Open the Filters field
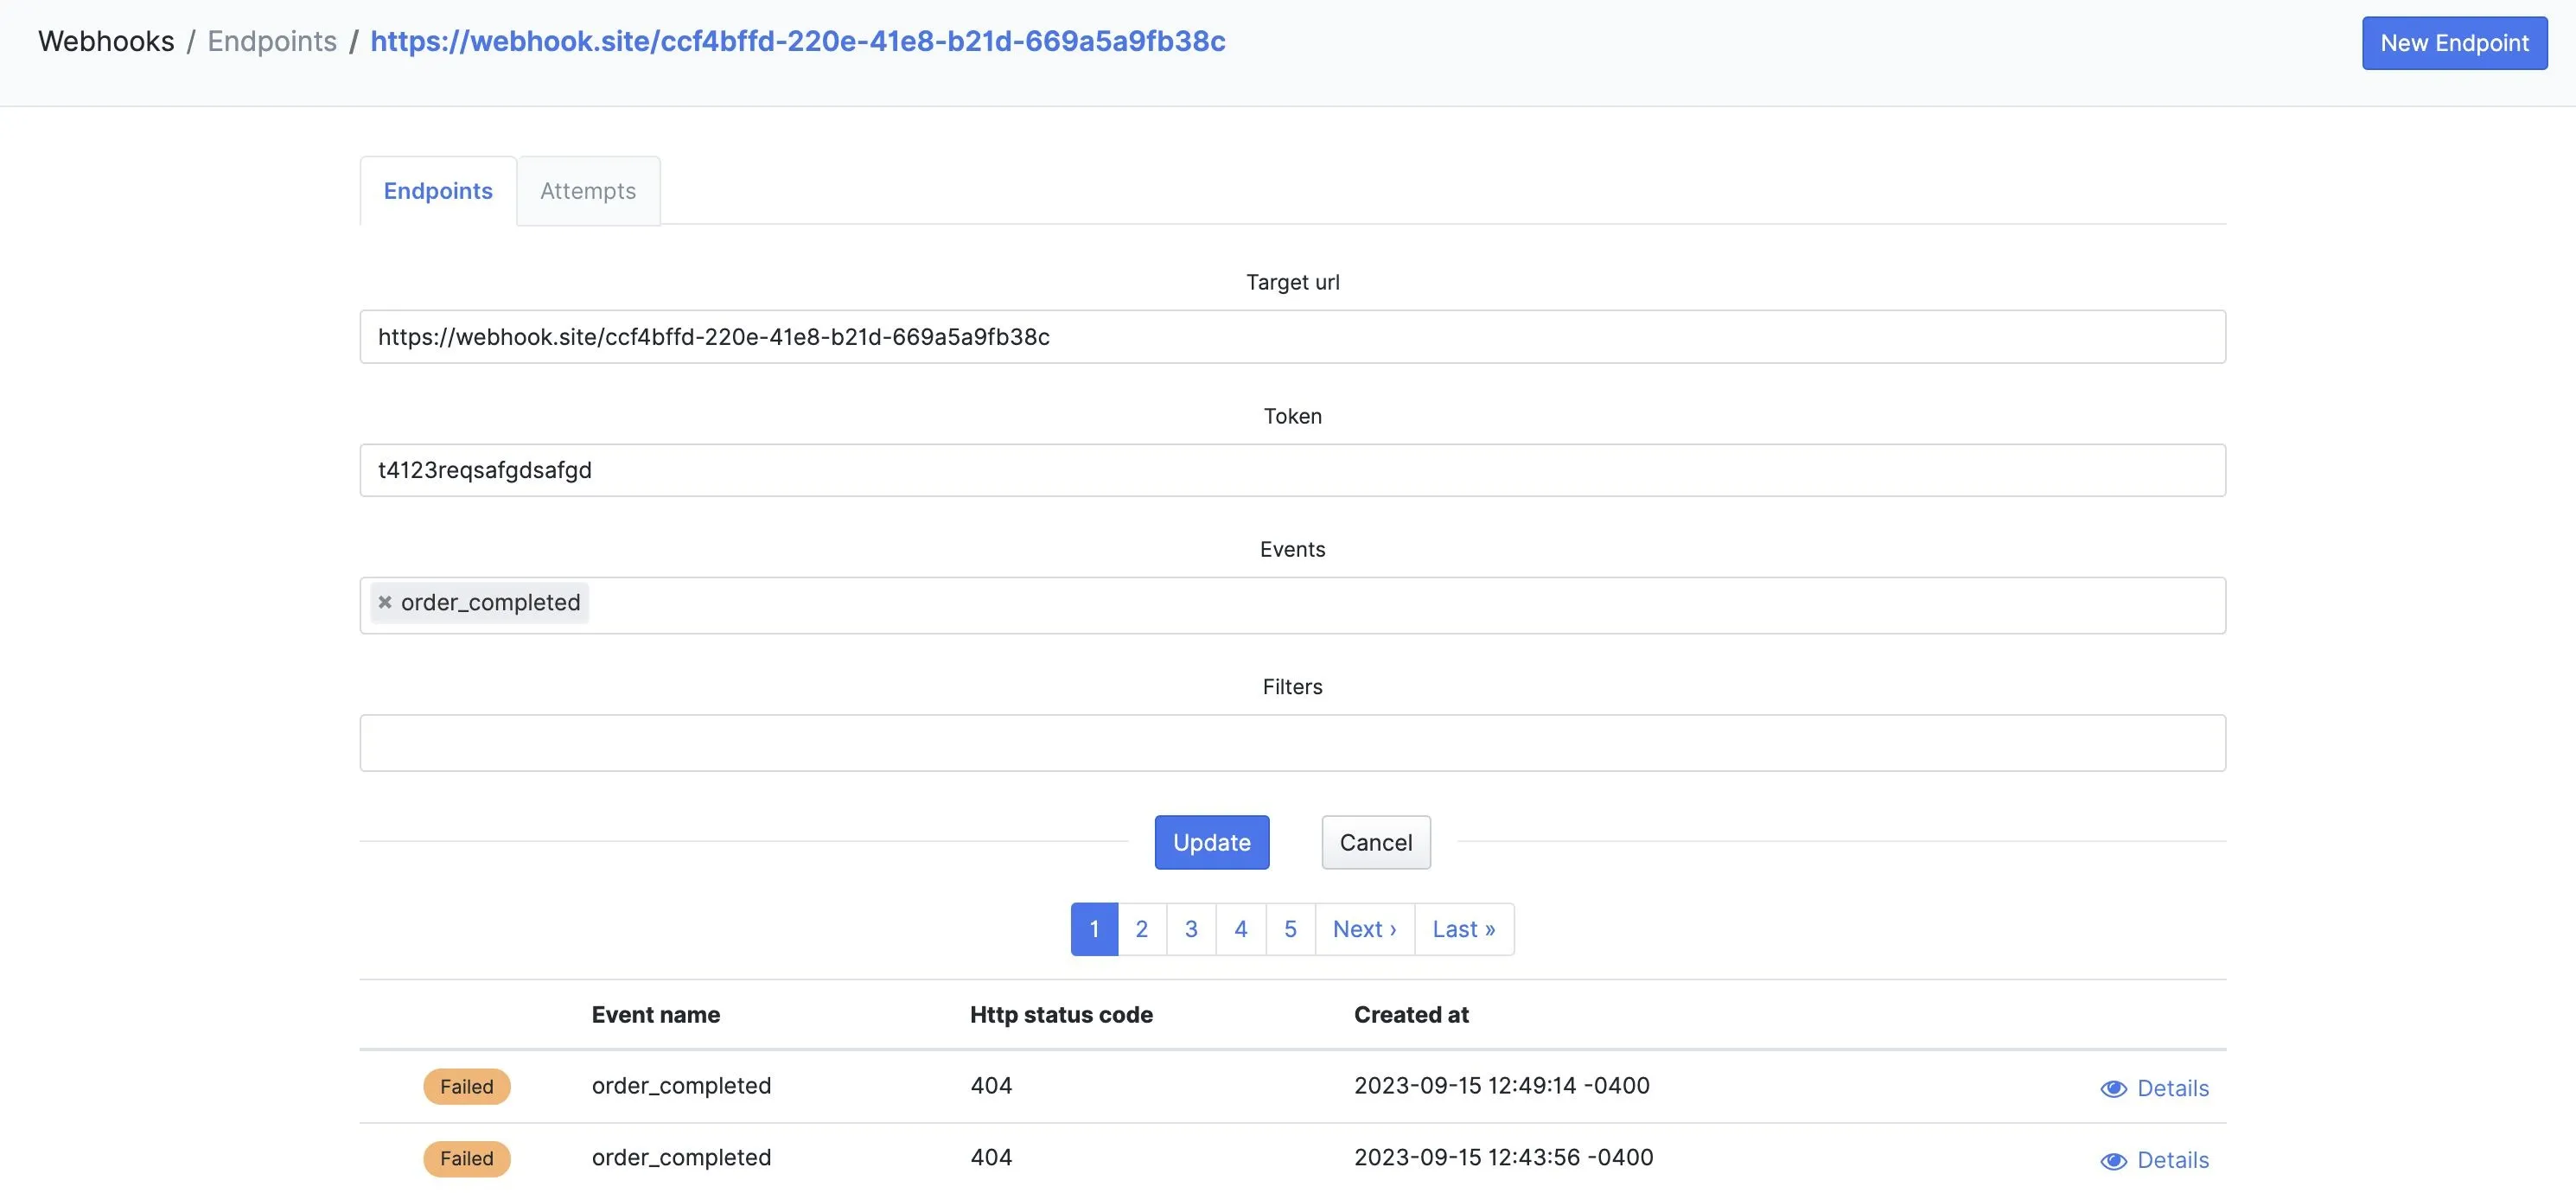 1292,742
